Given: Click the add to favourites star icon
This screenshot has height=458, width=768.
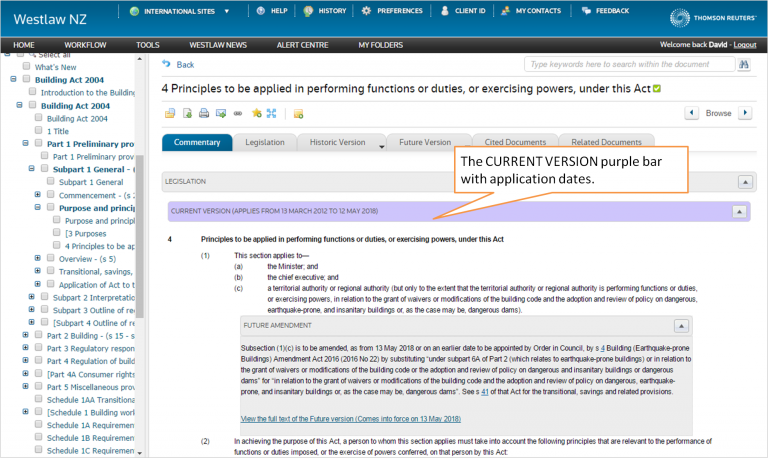Looking at the screenshot, I should tap(256, 114).
